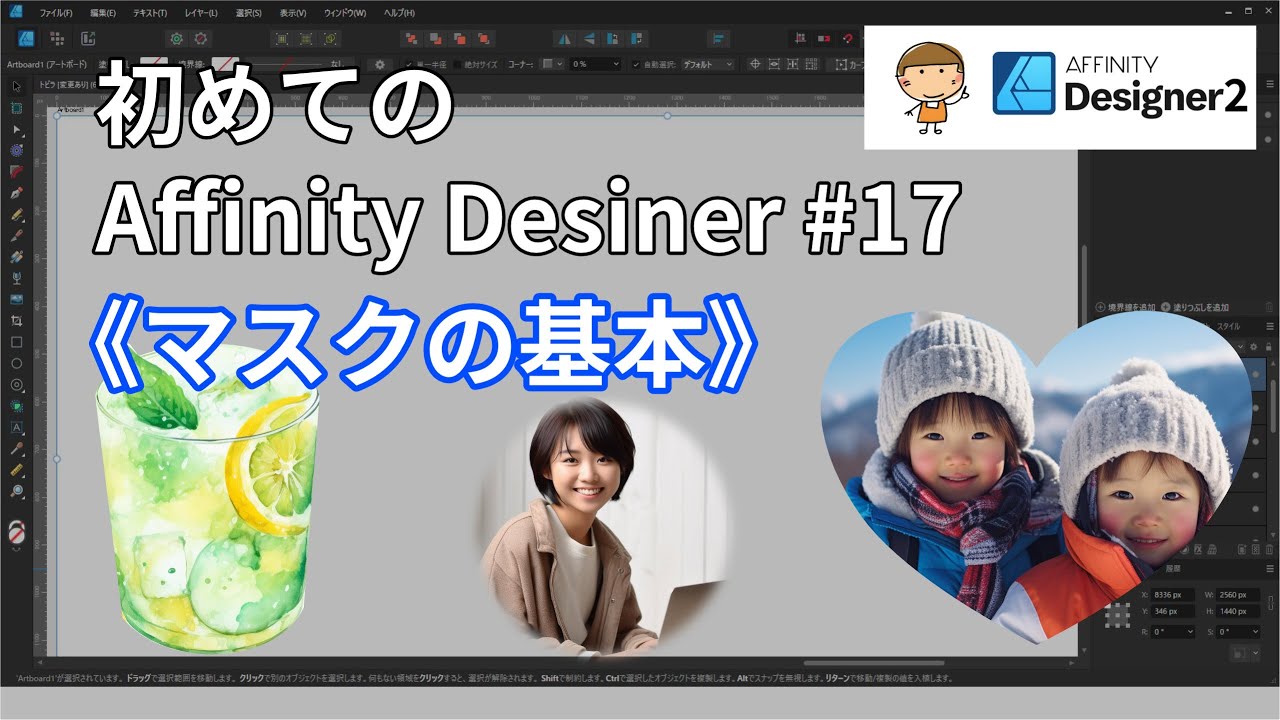
Task: Select the Artboard tool
Action: [17, 108]
